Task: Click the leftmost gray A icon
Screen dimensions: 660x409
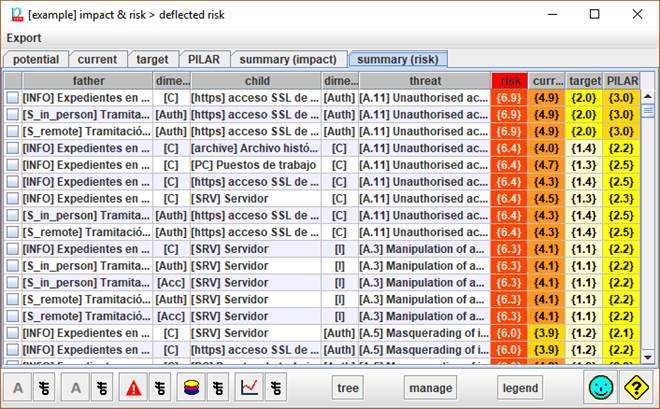Action: (18, 388)
